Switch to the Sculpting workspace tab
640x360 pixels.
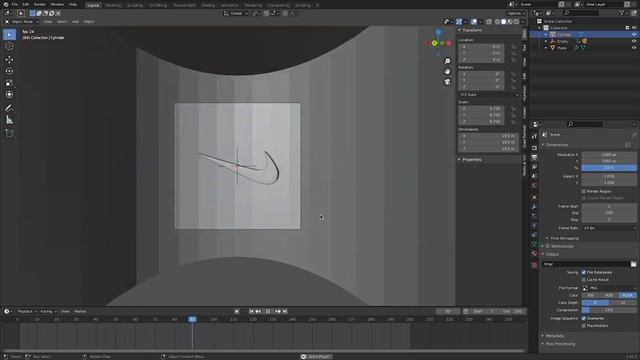tap(135, 5)
